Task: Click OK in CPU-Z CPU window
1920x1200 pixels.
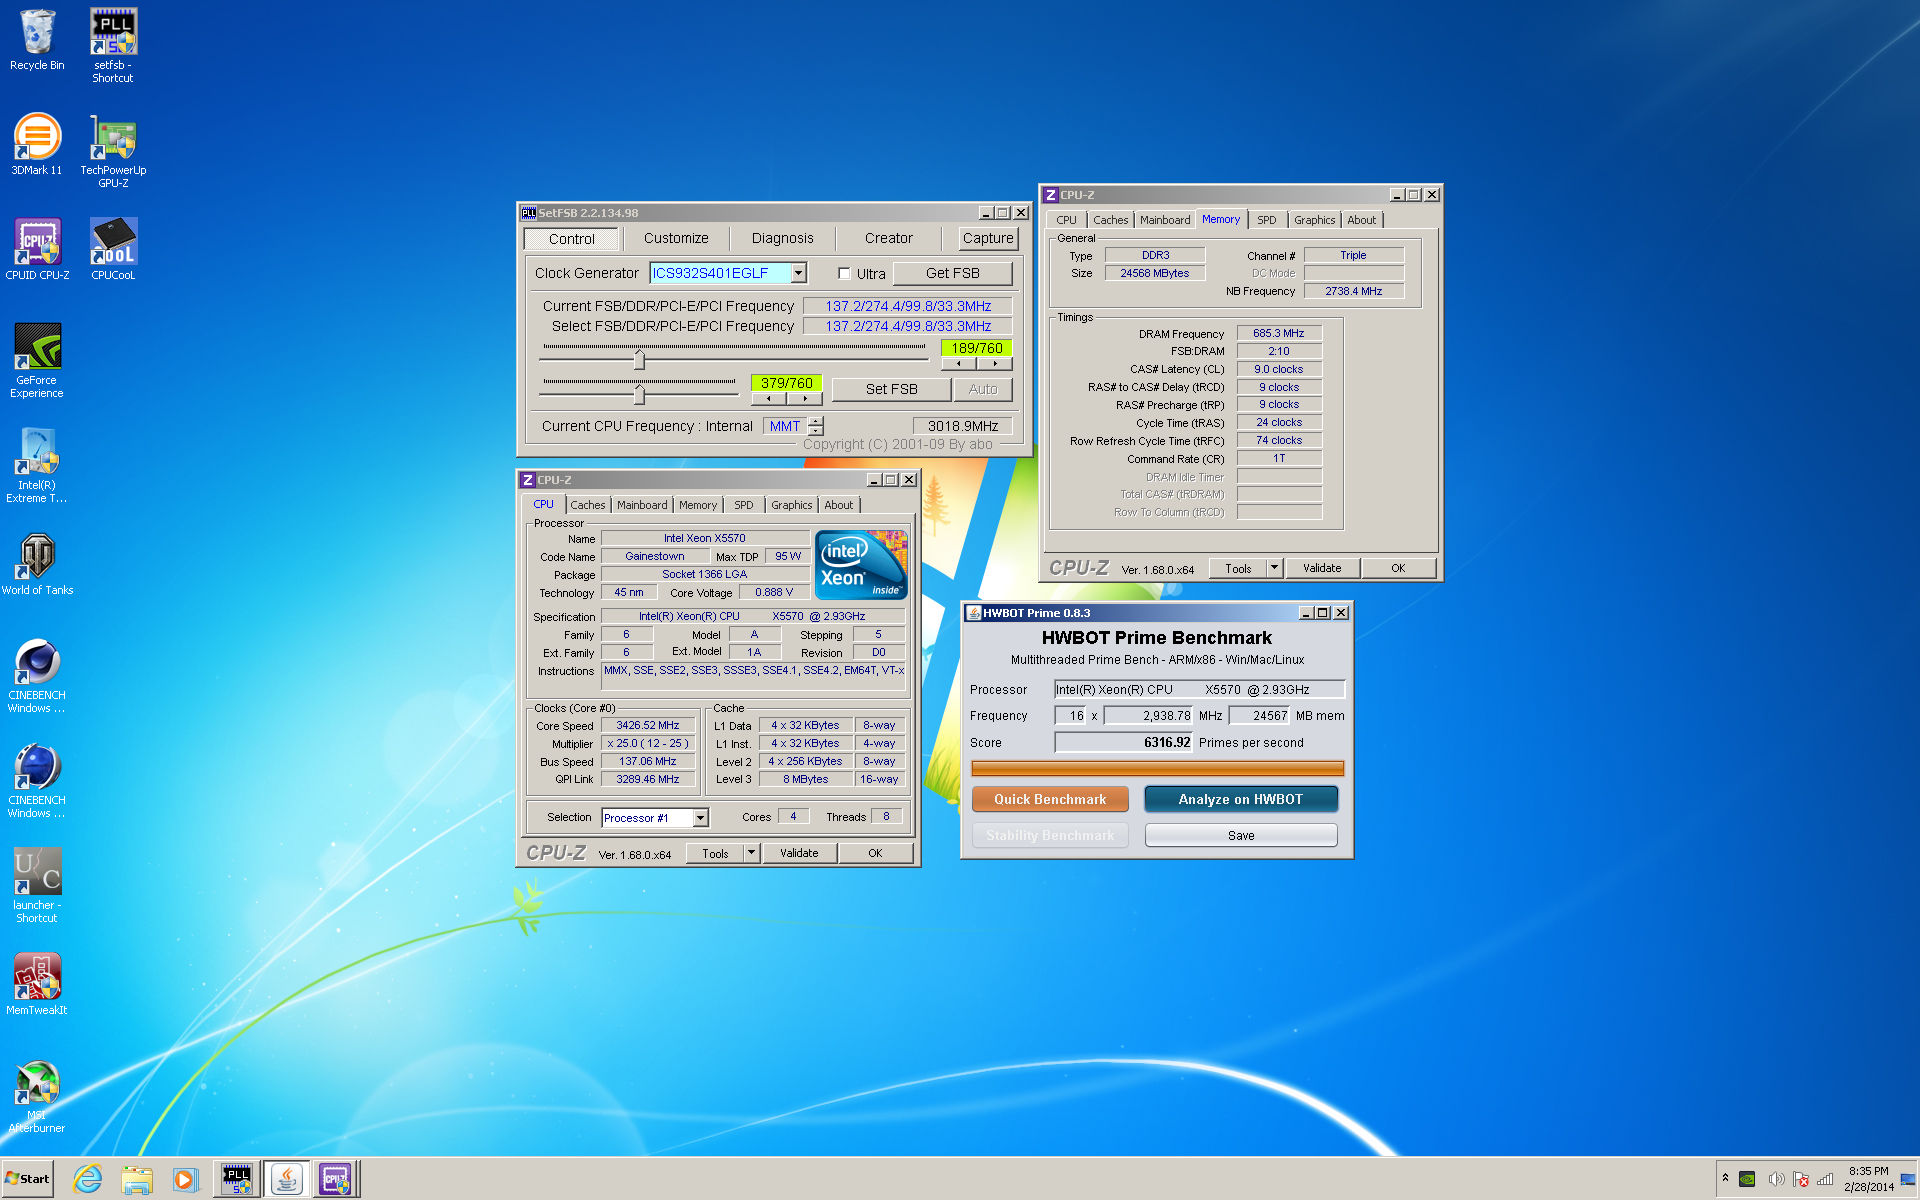Action: click(x=875, y=853)
